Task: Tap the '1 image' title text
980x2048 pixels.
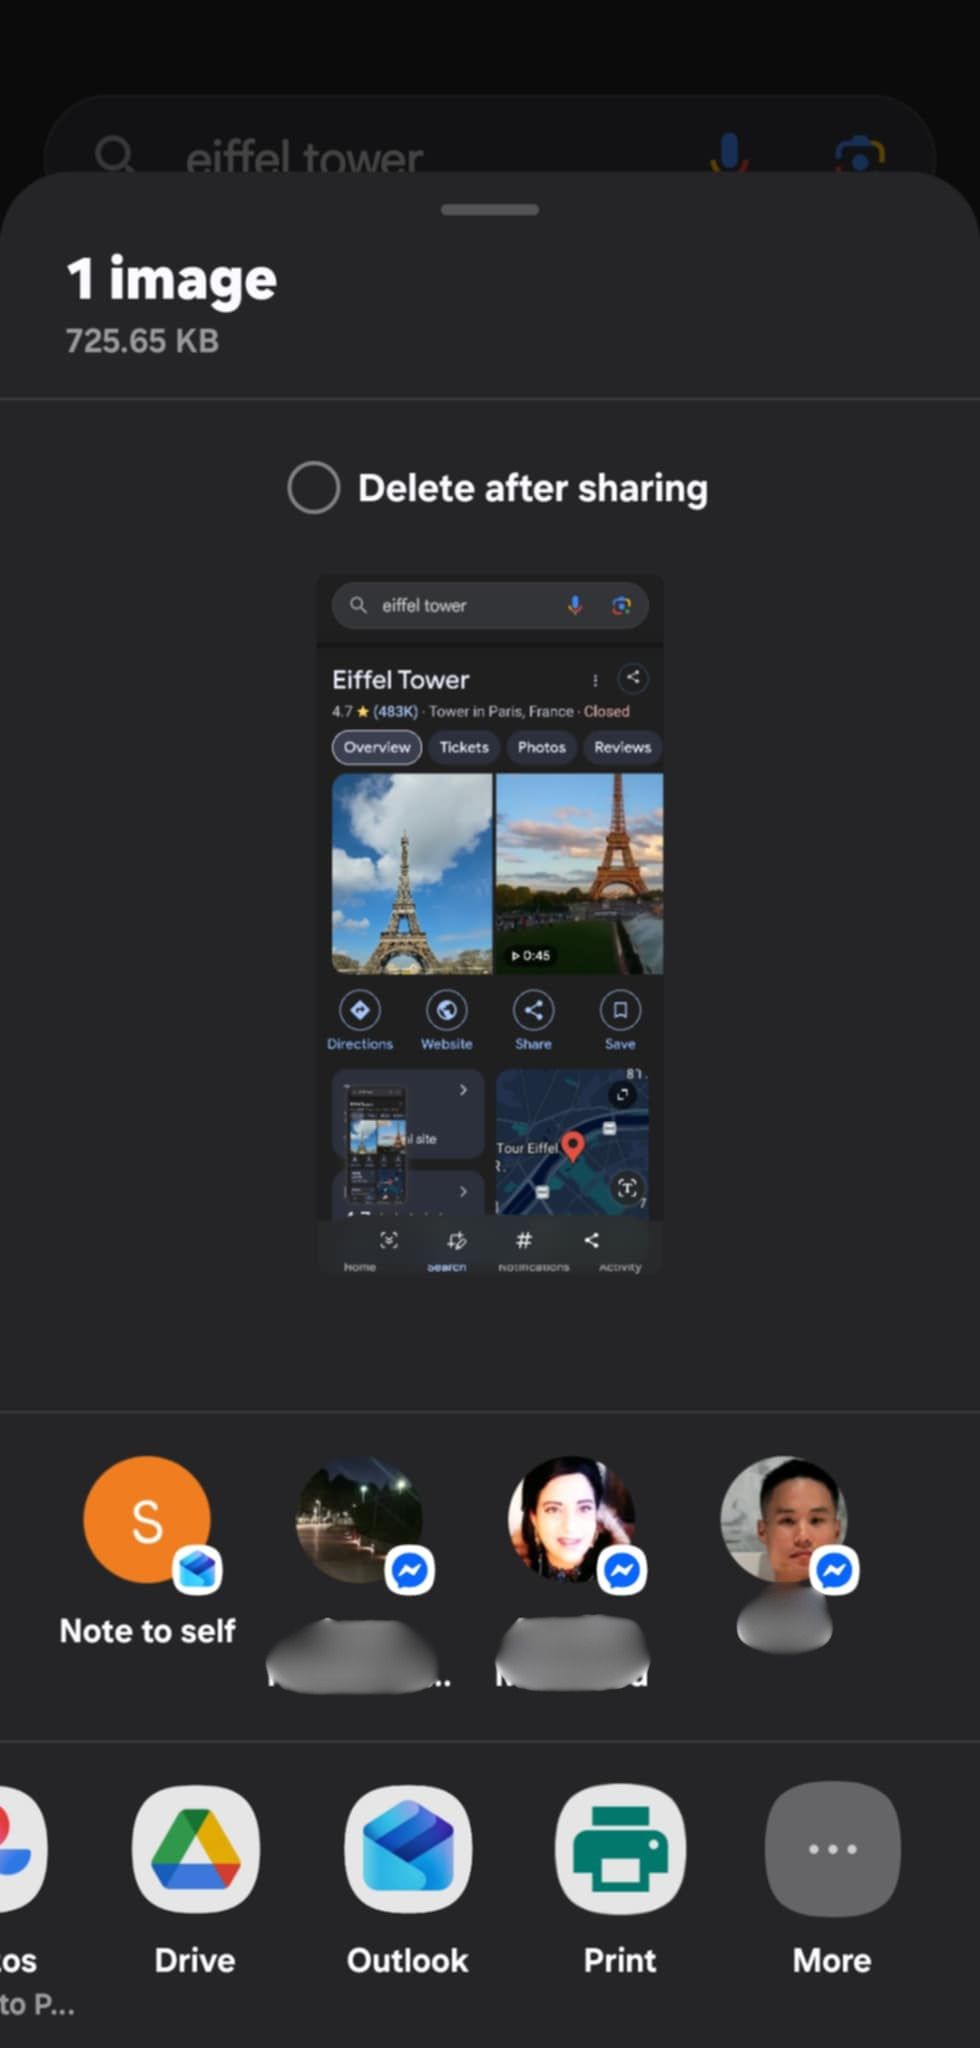Action: coord(171,279)
